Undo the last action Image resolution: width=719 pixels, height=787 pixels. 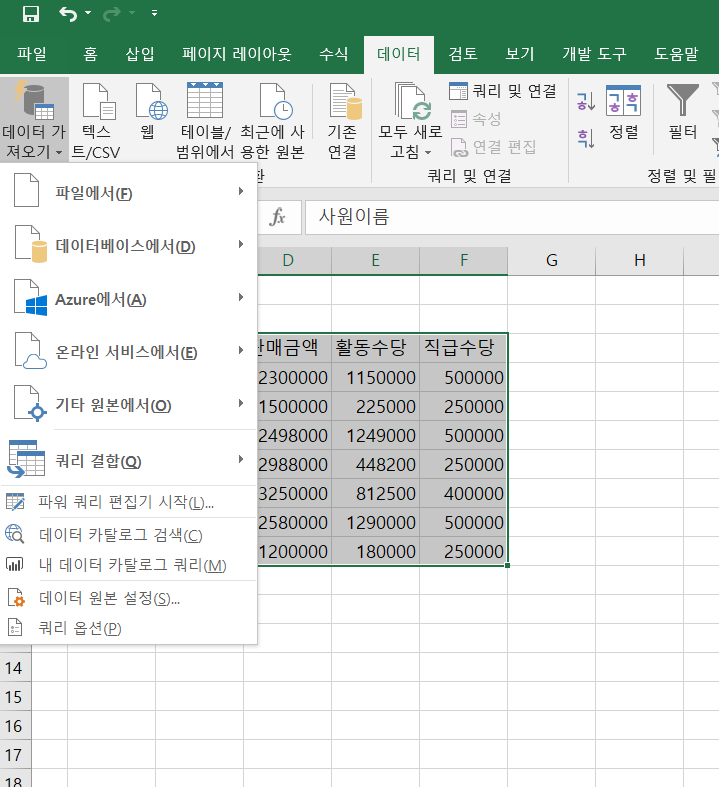[x=68, y=14]
